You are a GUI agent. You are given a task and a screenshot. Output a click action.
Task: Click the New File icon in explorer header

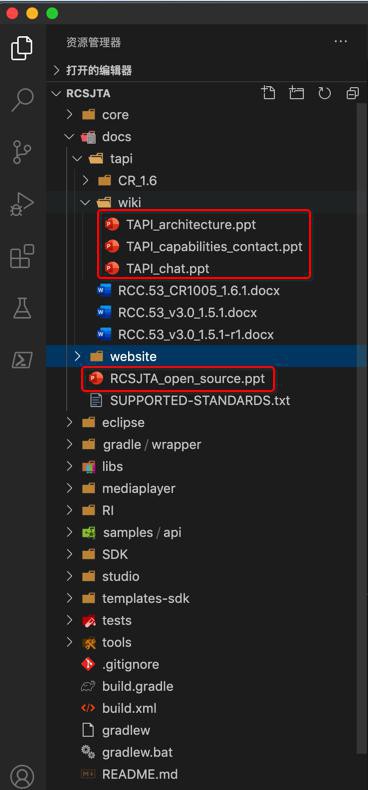(x=269, y=93)
